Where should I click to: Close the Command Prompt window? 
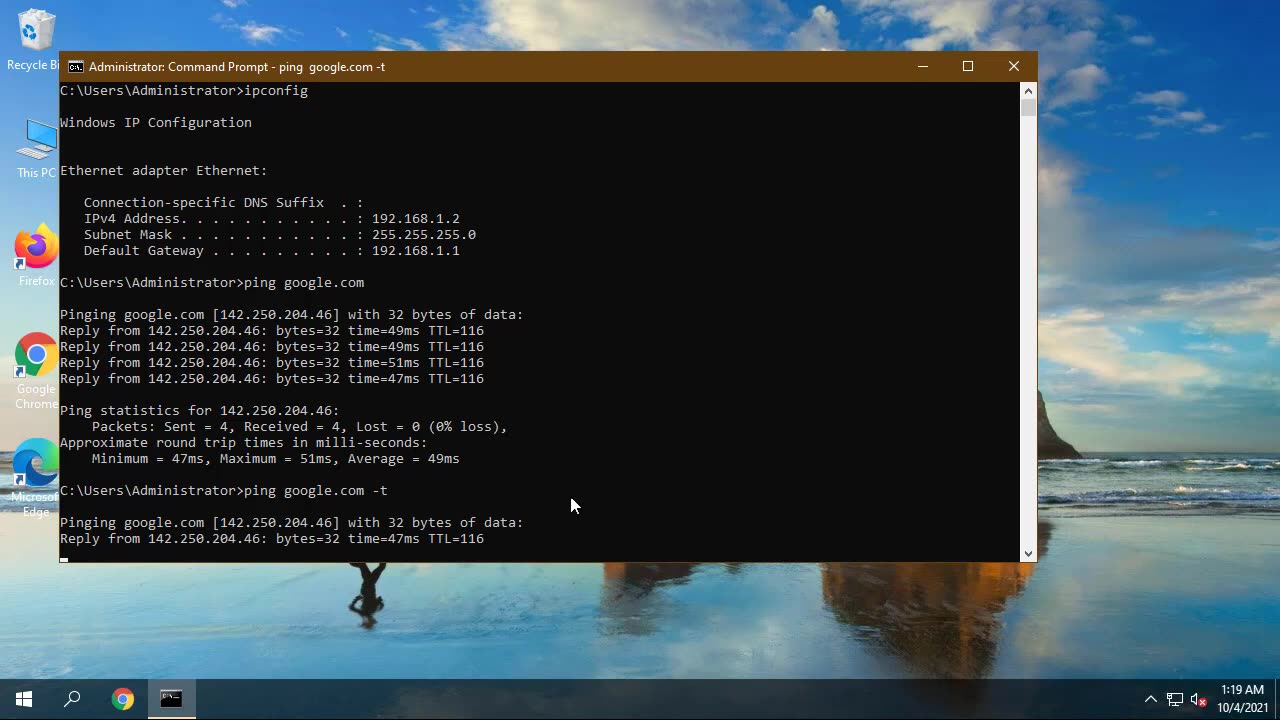(x=1014, y=67)
